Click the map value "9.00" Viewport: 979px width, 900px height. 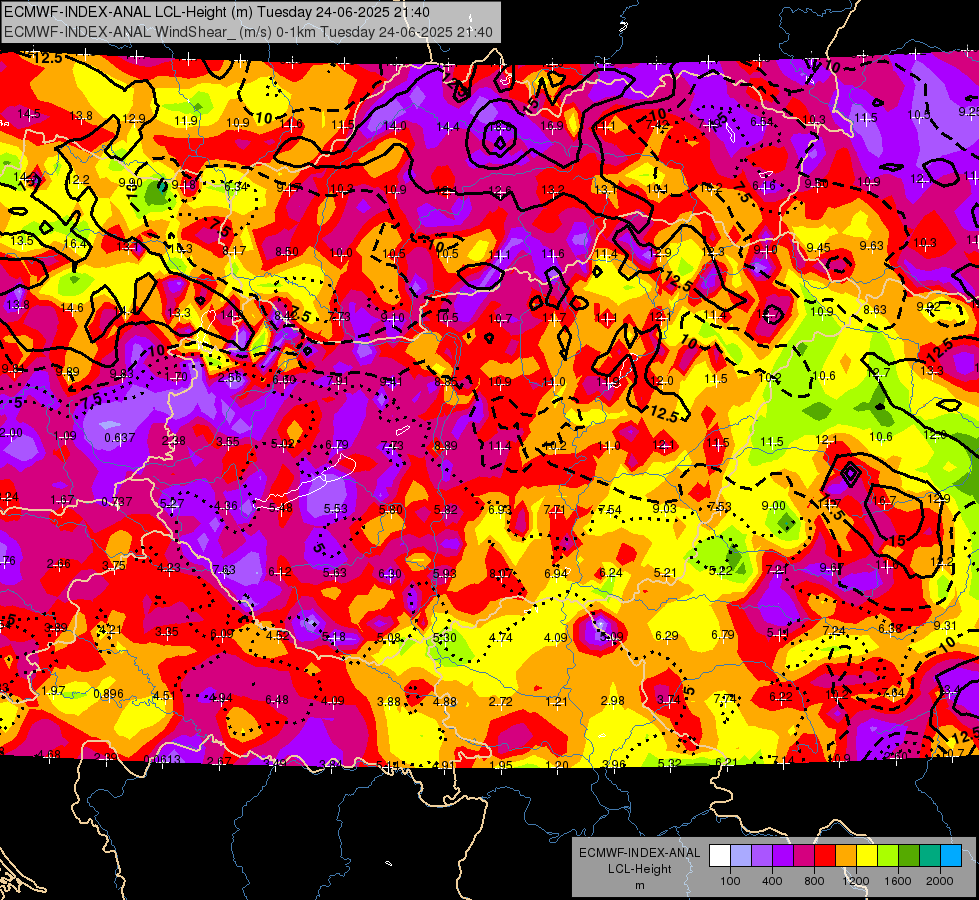pyautogui.click(x=774, y=506)
